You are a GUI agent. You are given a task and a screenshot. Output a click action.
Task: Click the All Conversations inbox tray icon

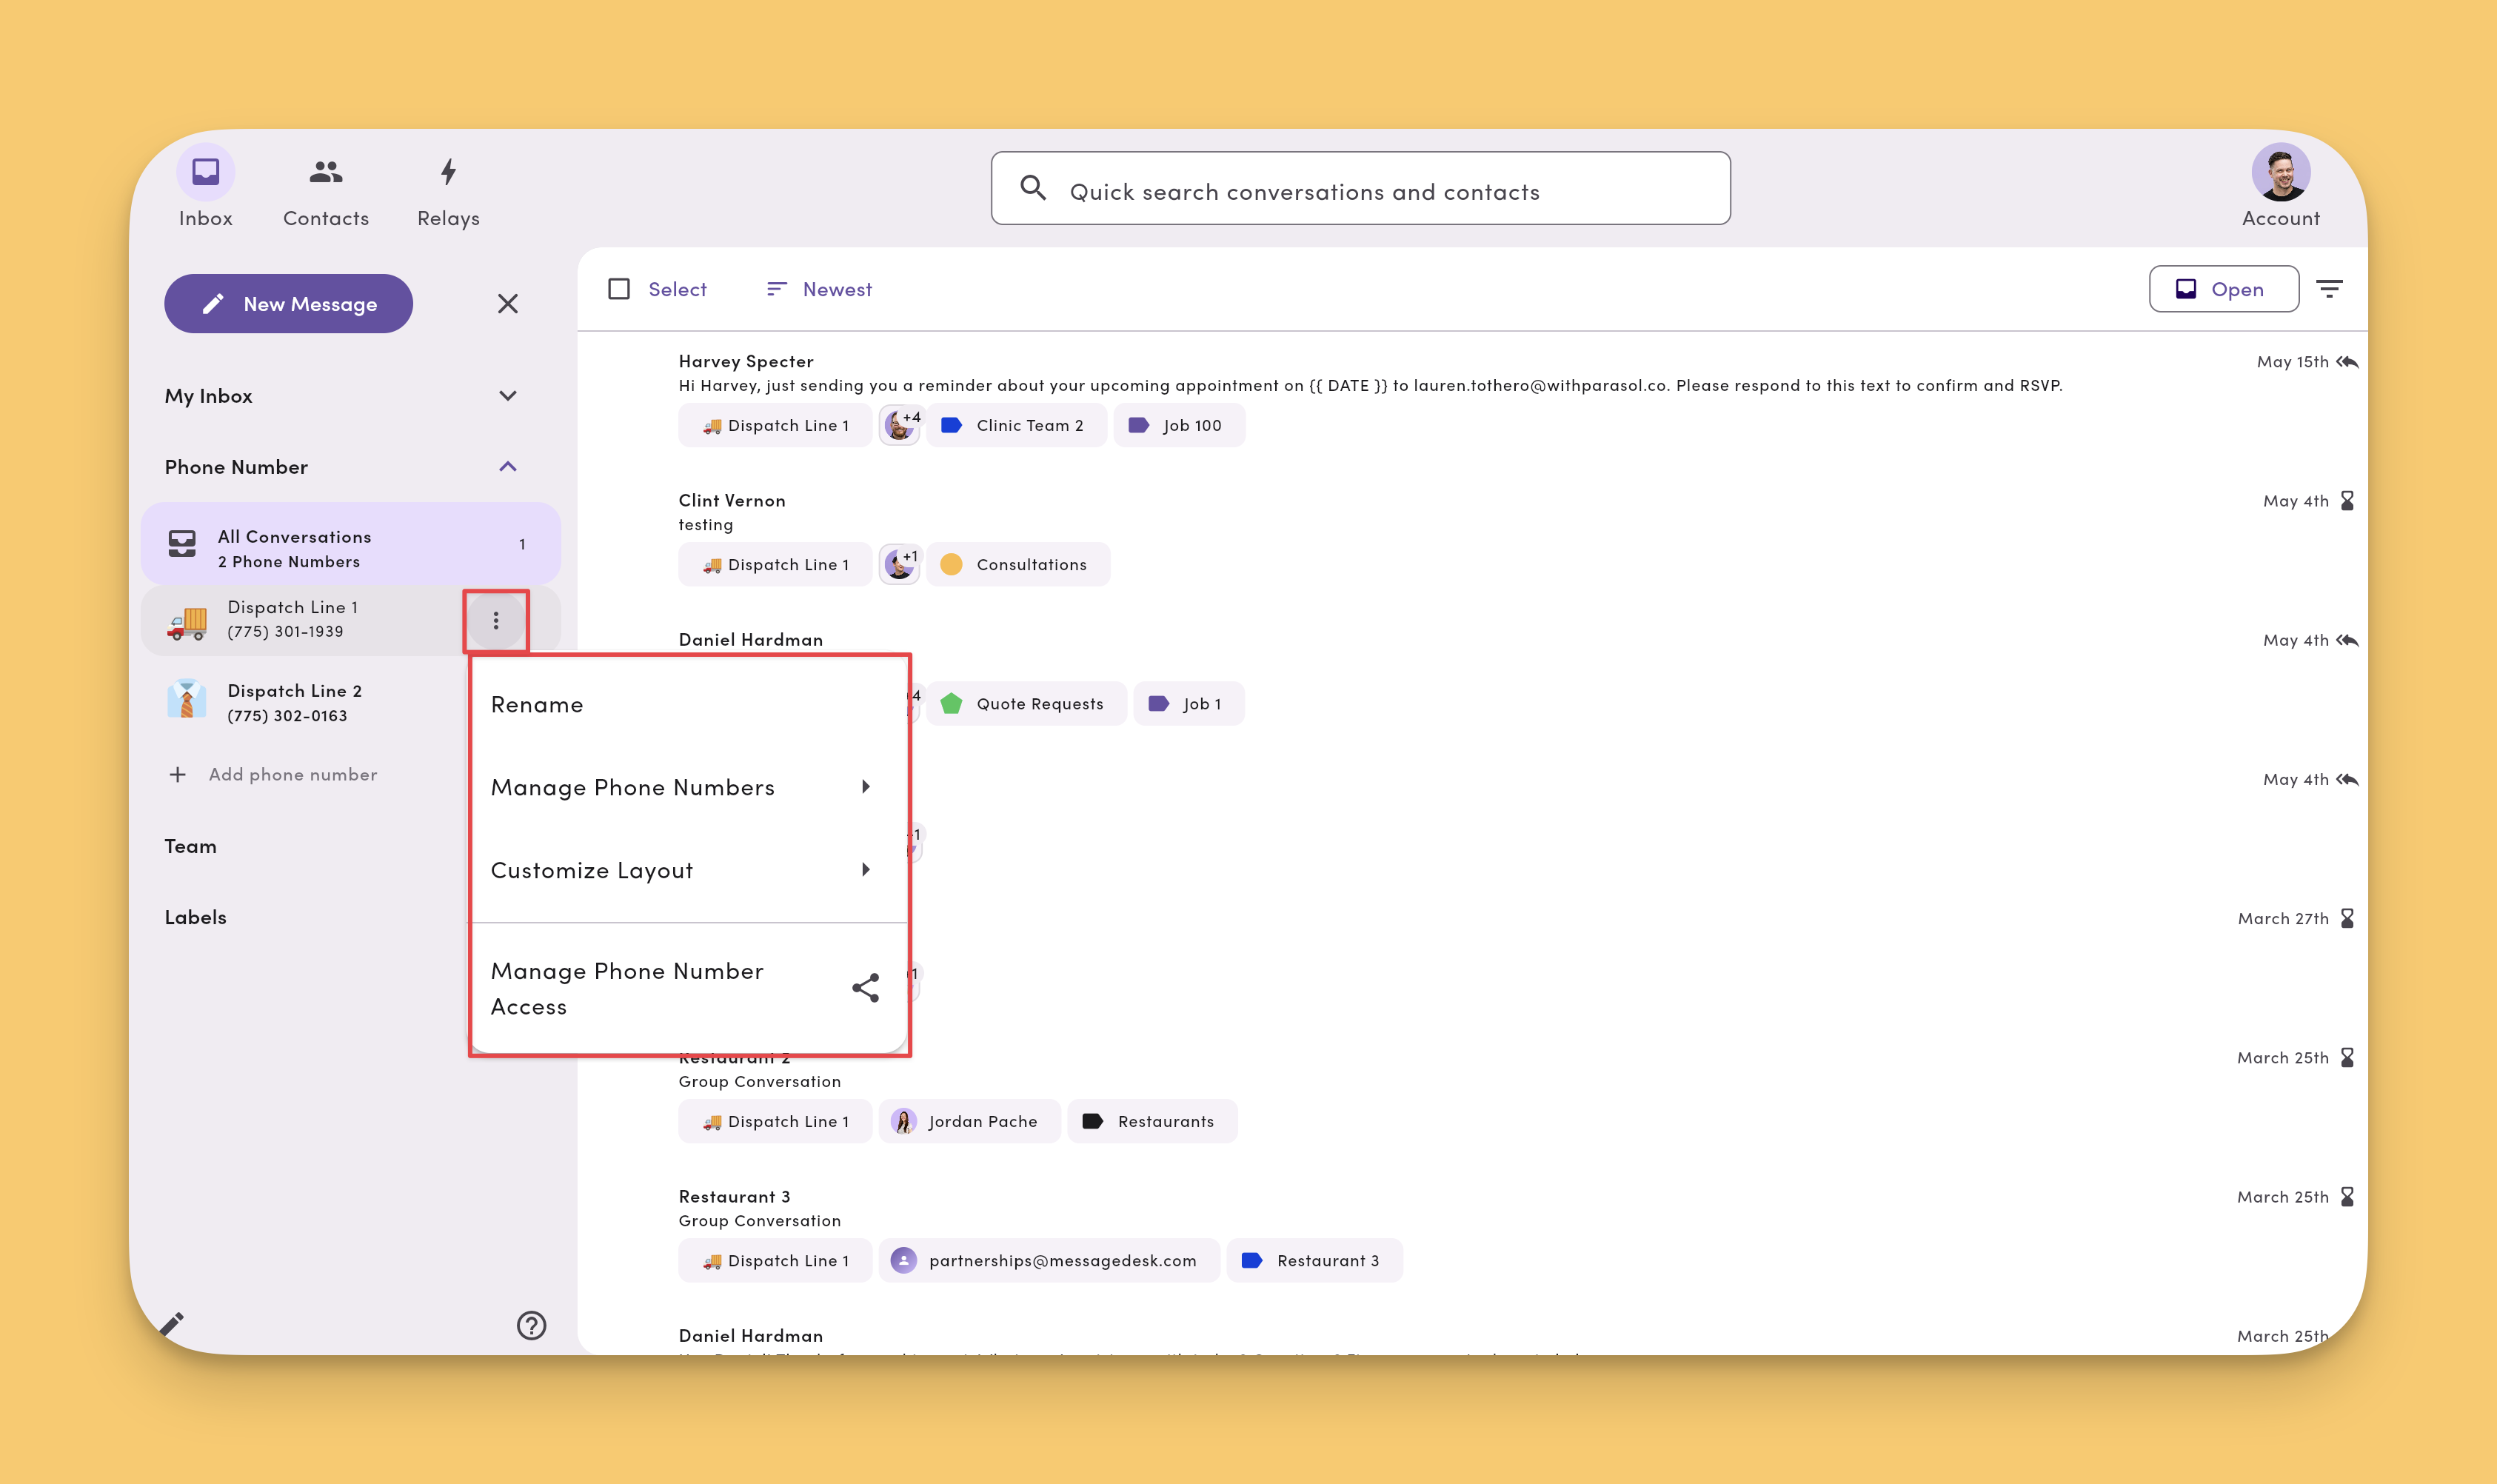182,544
